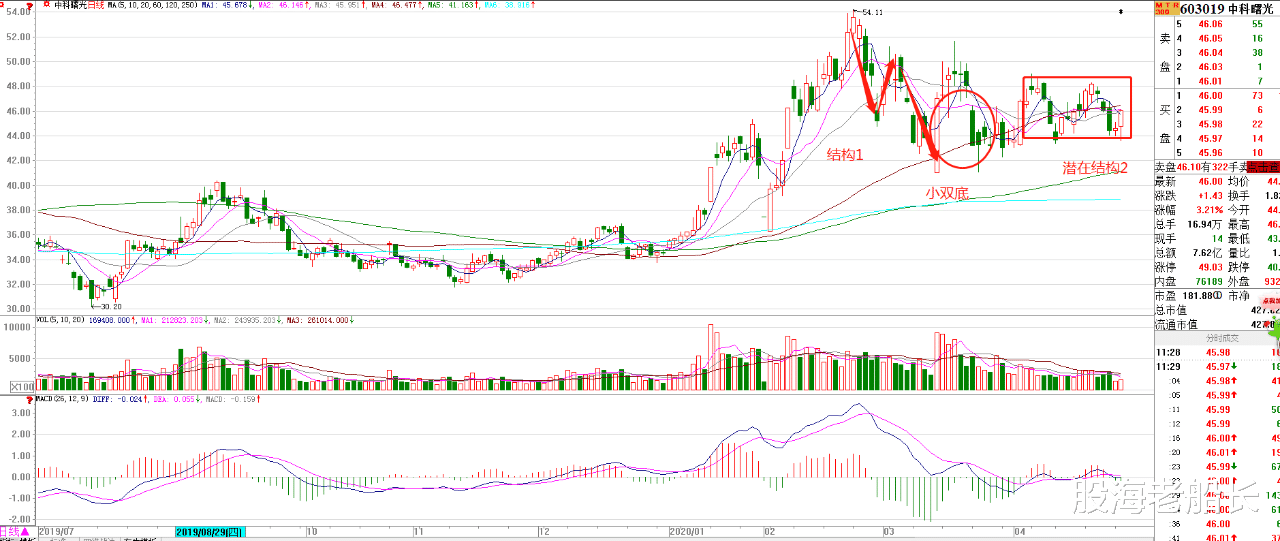Image resolution: width=1280 pixels, height=541 pixels.
Task: Click the 内盘 76109 value
Action: pos(1207,282)
